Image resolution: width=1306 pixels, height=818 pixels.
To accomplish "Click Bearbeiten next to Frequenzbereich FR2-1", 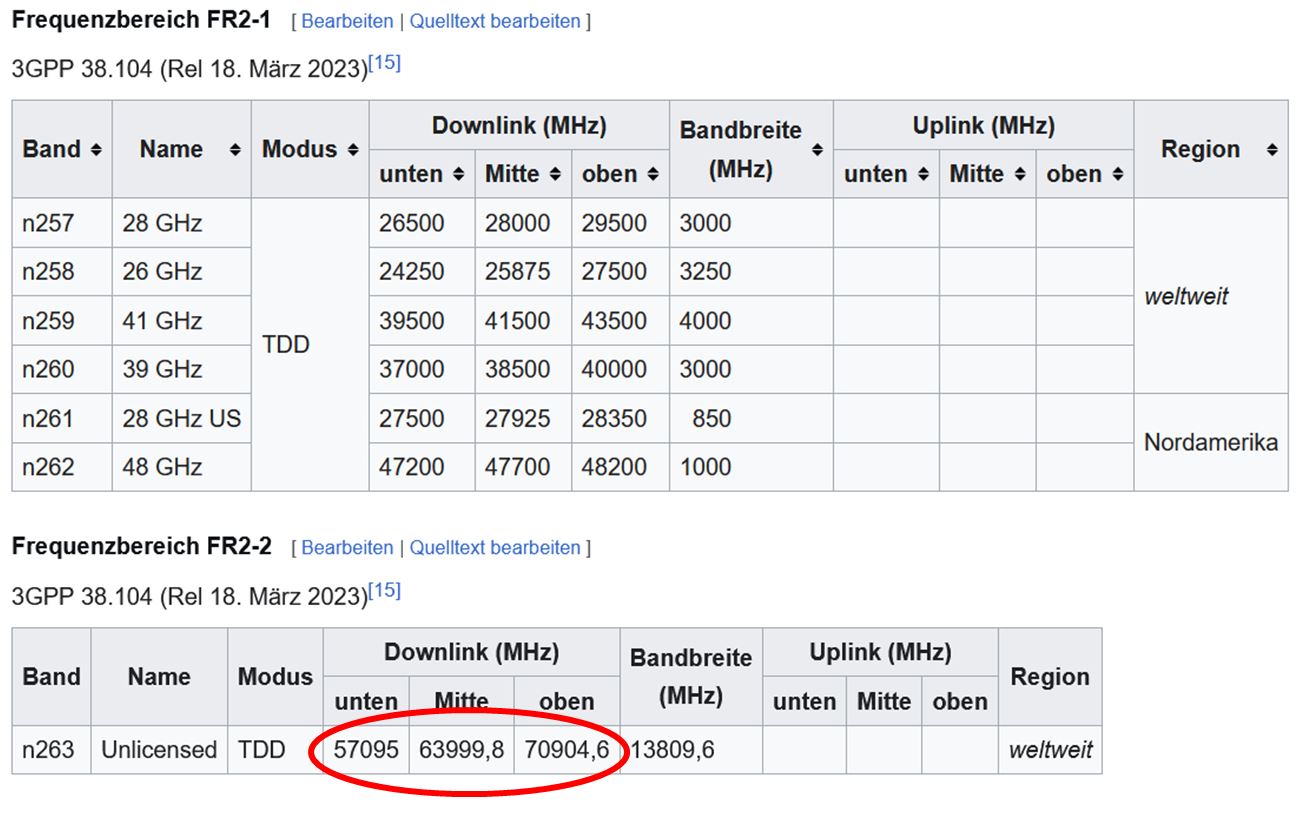I will tap(347, 21).
